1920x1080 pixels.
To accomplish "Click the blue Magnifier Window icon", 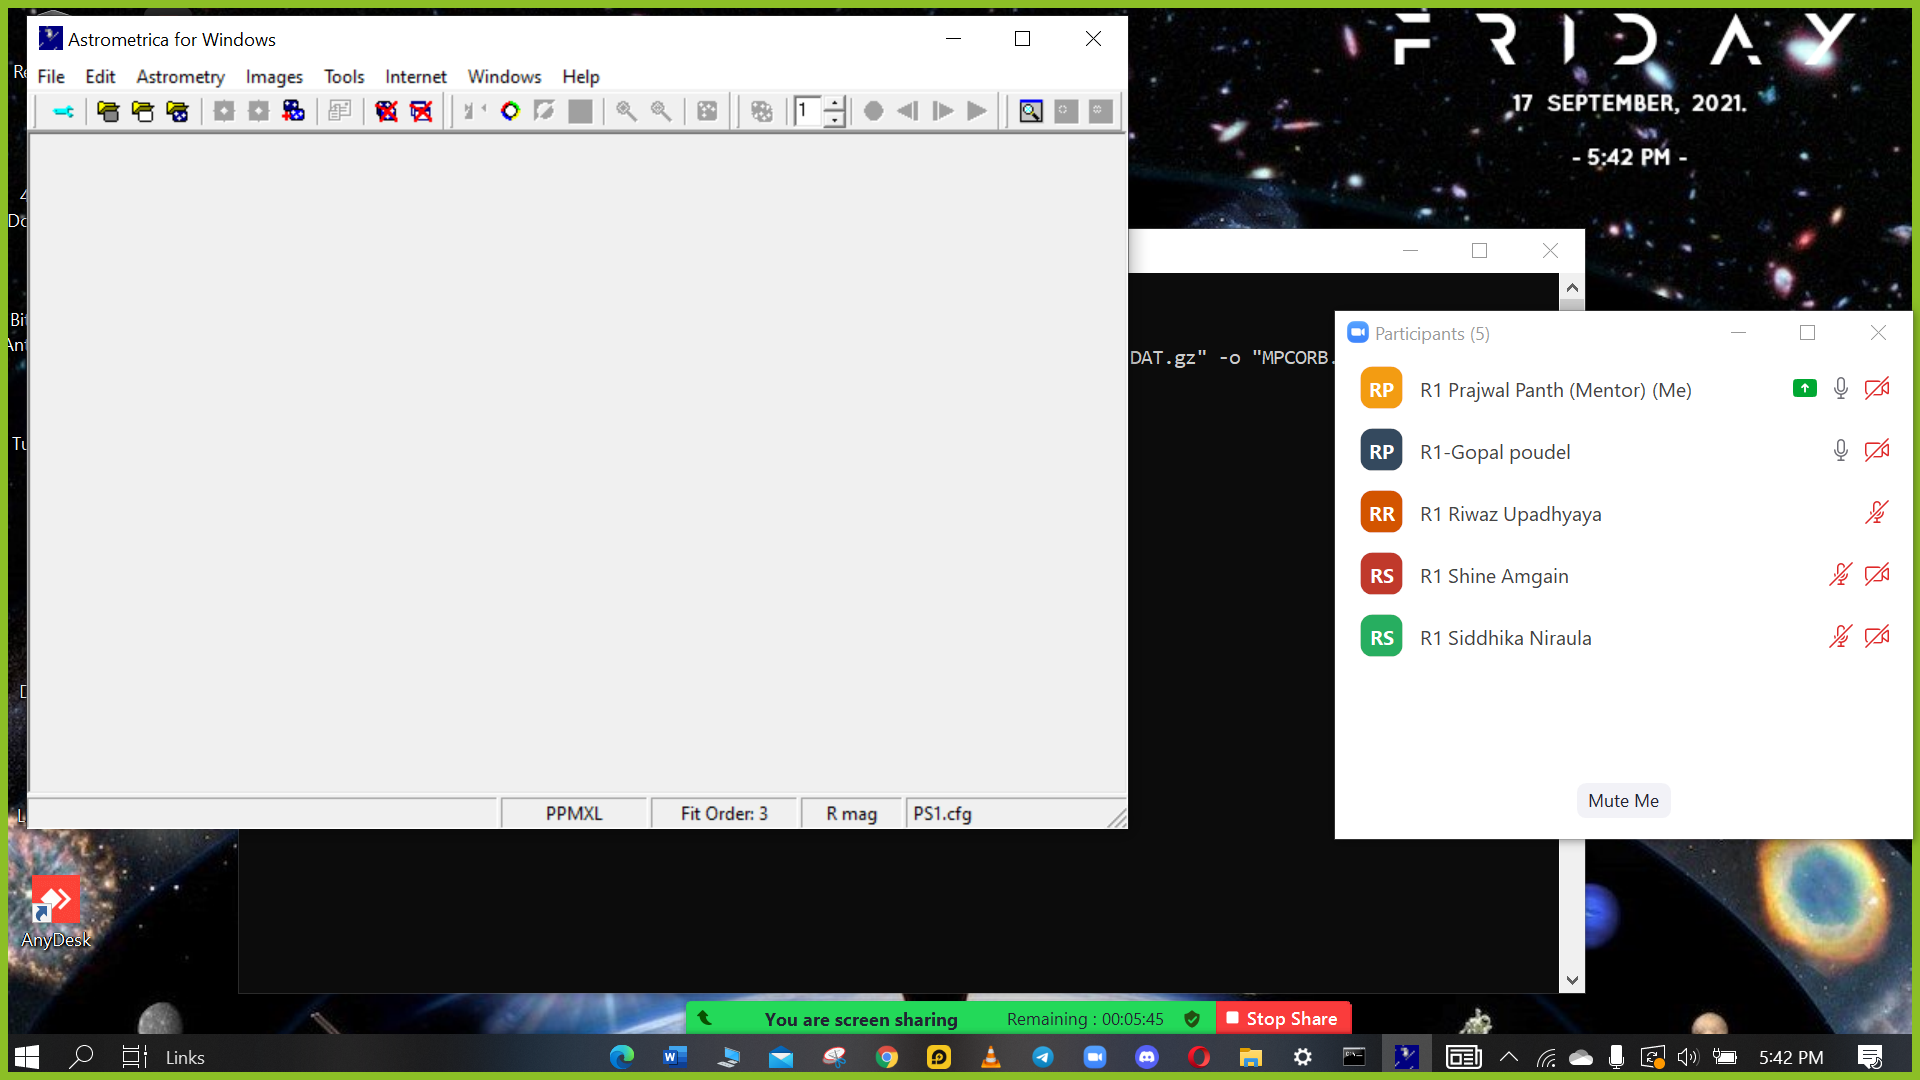I will pos(1031,111).
